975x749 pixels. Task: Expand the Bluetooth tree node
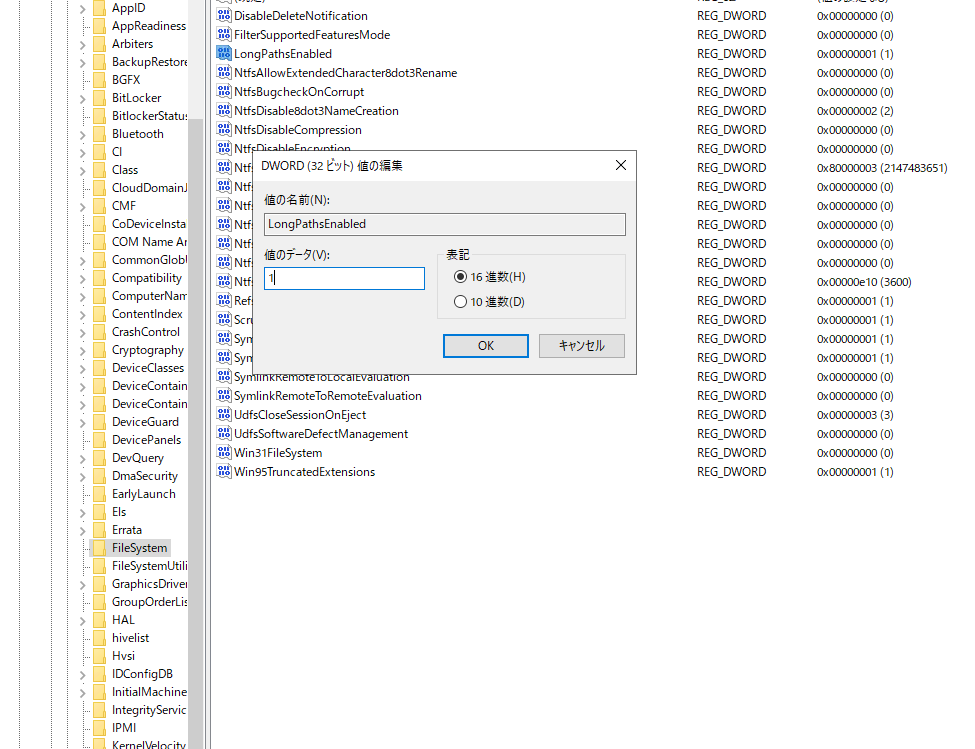coord(83,135)
